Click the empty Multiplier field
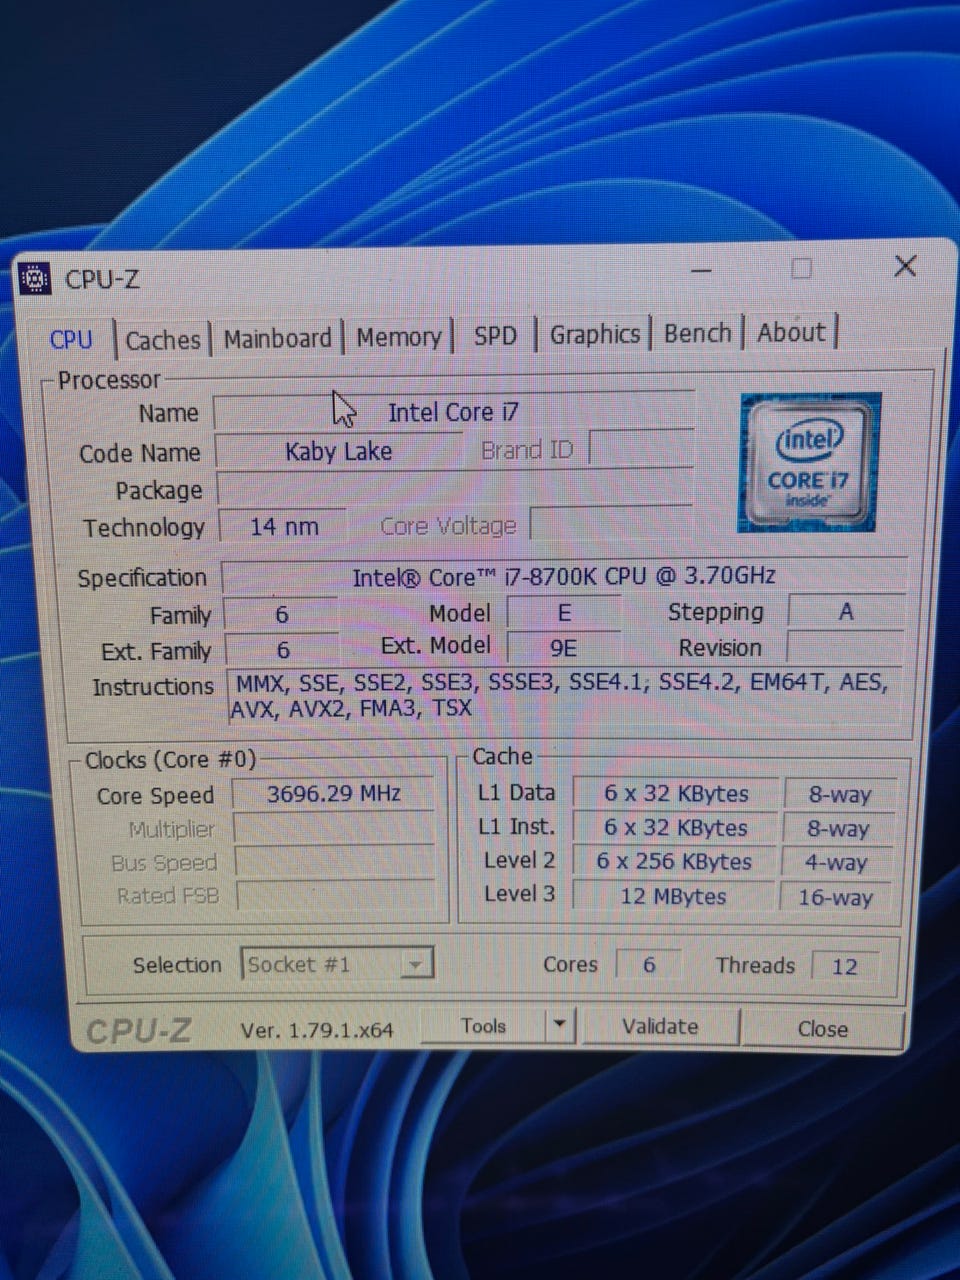The width and height of the screenshot is (960, 1280). coord(334,829)
